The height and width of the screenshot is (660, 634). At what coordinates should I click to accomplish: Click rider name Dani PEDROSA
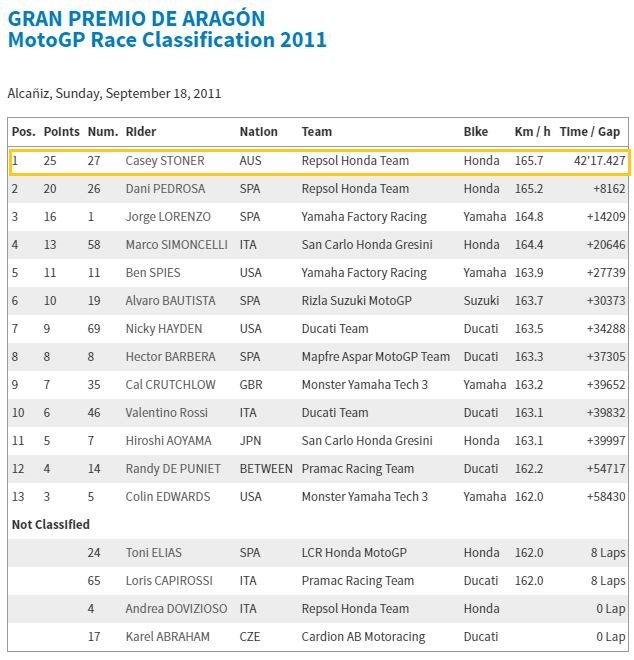[167, 188]
